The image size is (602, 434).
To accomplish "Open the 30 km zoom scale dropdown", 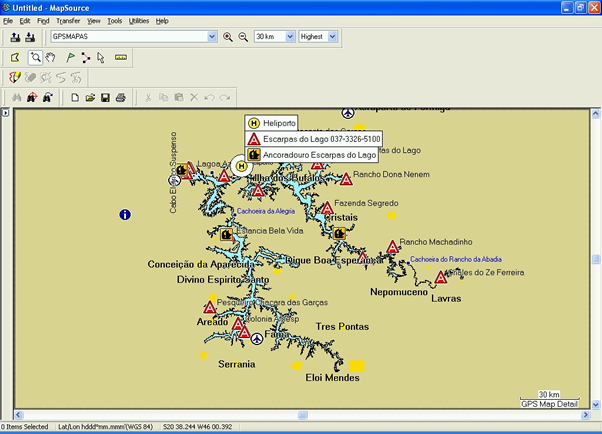I will [x=290, y=37].
